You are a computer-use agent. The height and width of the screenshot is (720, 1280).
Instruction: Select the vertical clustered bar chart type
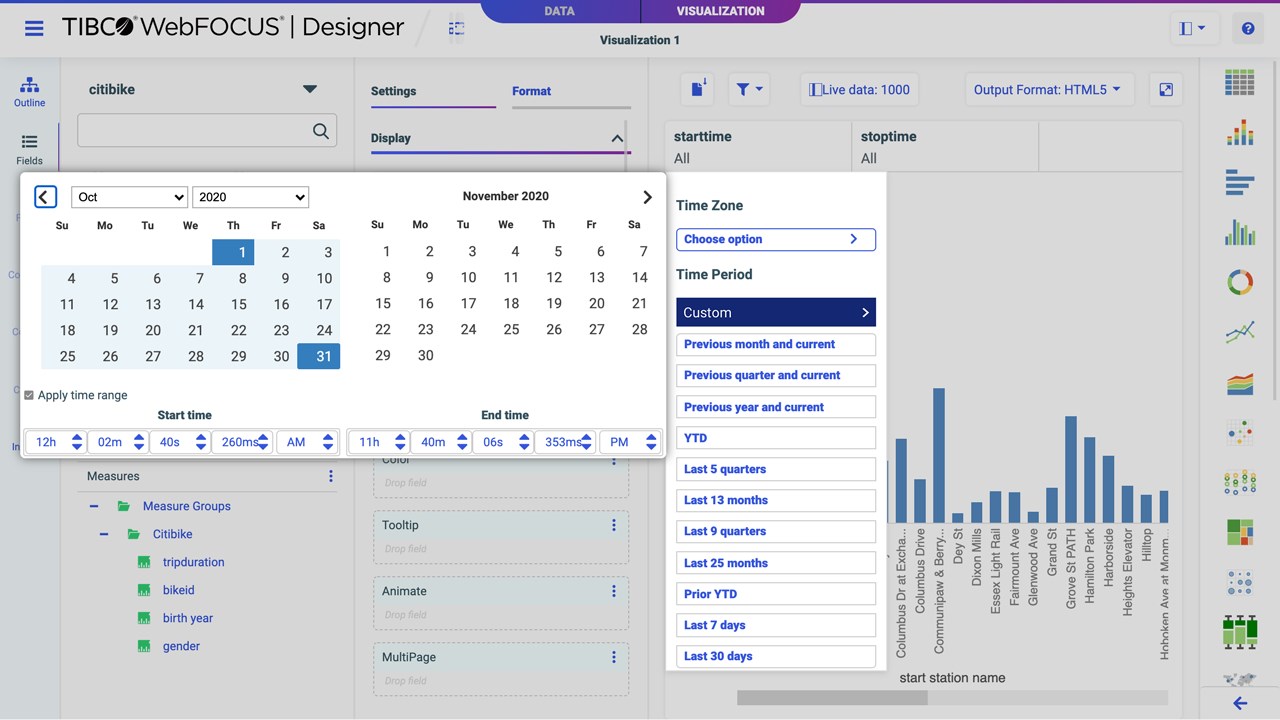pos(1240,232)
